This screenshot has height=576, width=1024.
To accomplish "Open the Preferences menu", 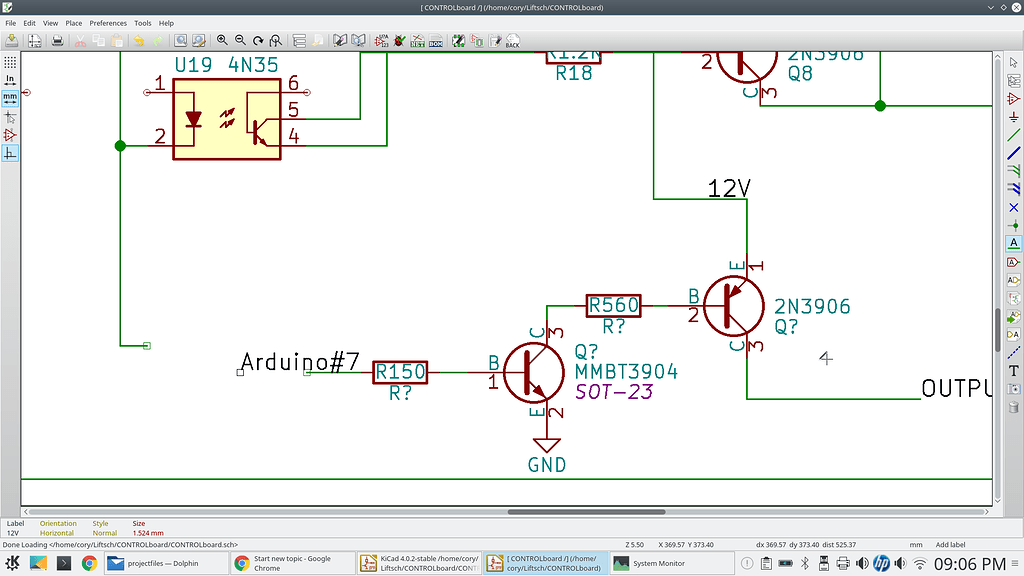I will coord(107,22).
